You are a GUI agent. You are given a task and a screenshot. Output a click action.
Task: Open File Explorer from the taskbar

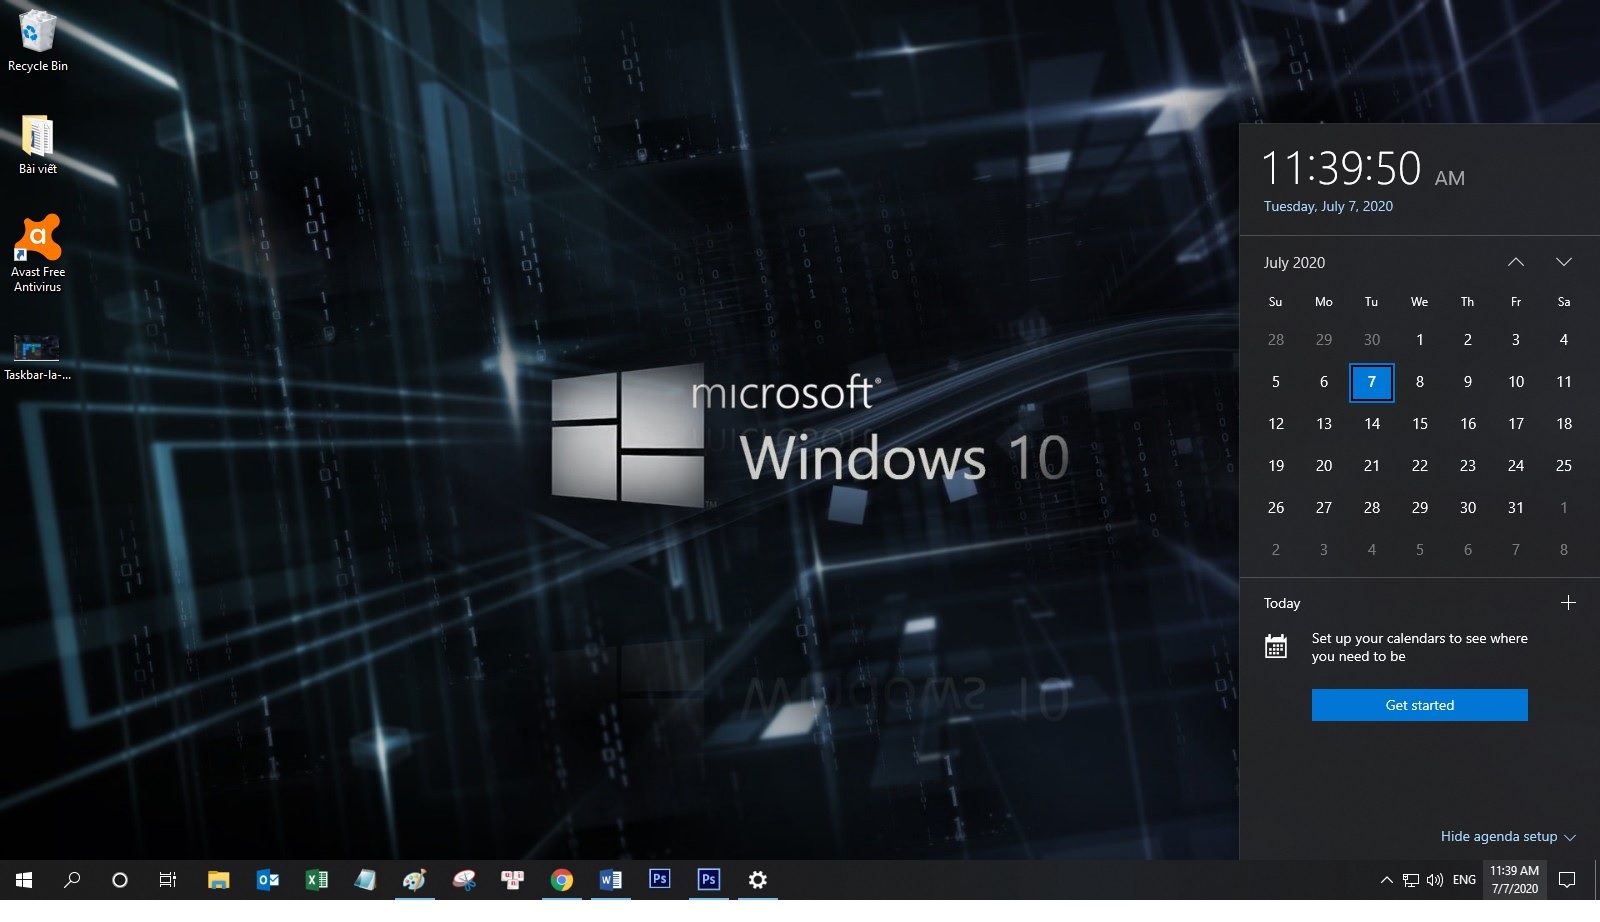tap(218, 880)
